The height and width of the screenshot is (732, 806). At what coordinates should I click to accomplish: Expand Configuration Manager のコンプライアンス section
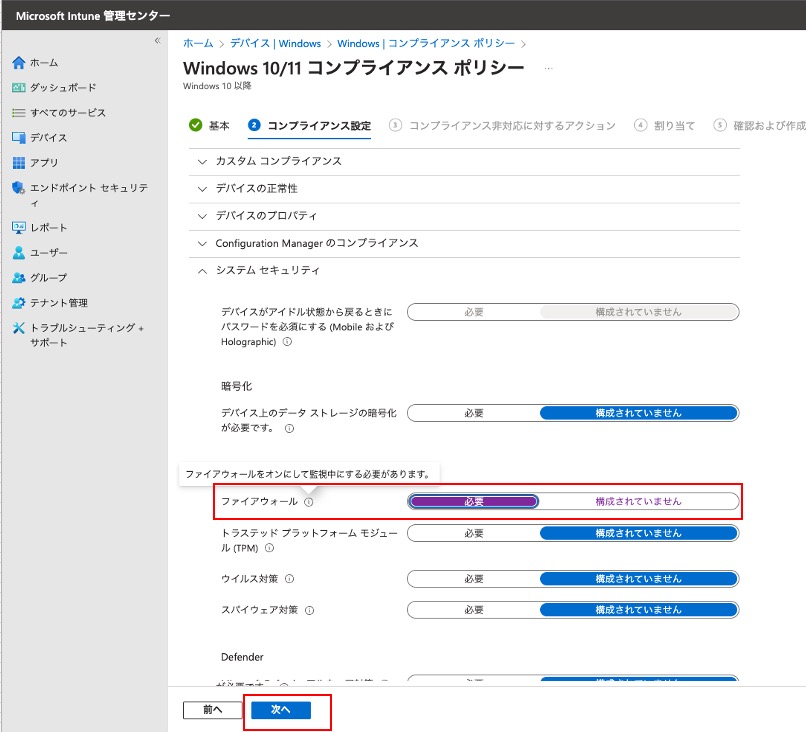click(x=465, y=243)
